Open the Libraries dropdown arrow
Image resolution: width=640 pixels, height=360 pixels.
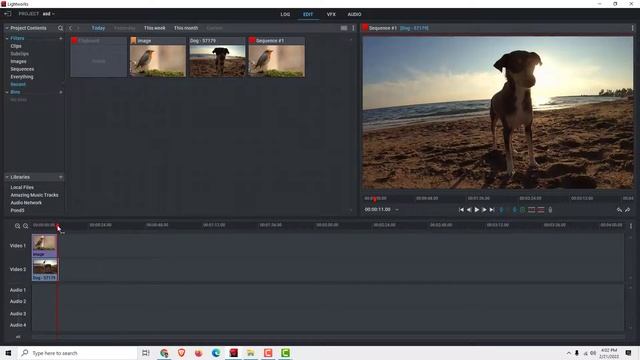(x=61, y=177)
